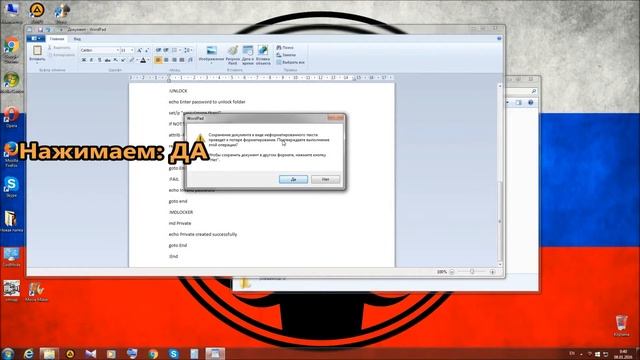Click the Decrease indent icon

click(158, 50)
